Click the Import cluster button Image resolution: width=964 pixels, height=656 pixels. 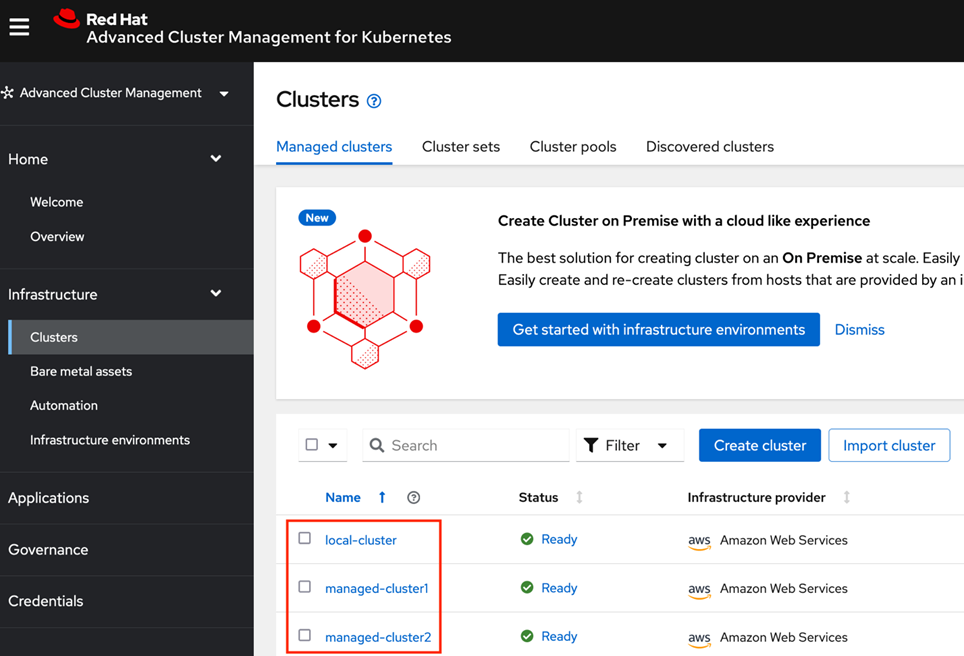(889, 445)
